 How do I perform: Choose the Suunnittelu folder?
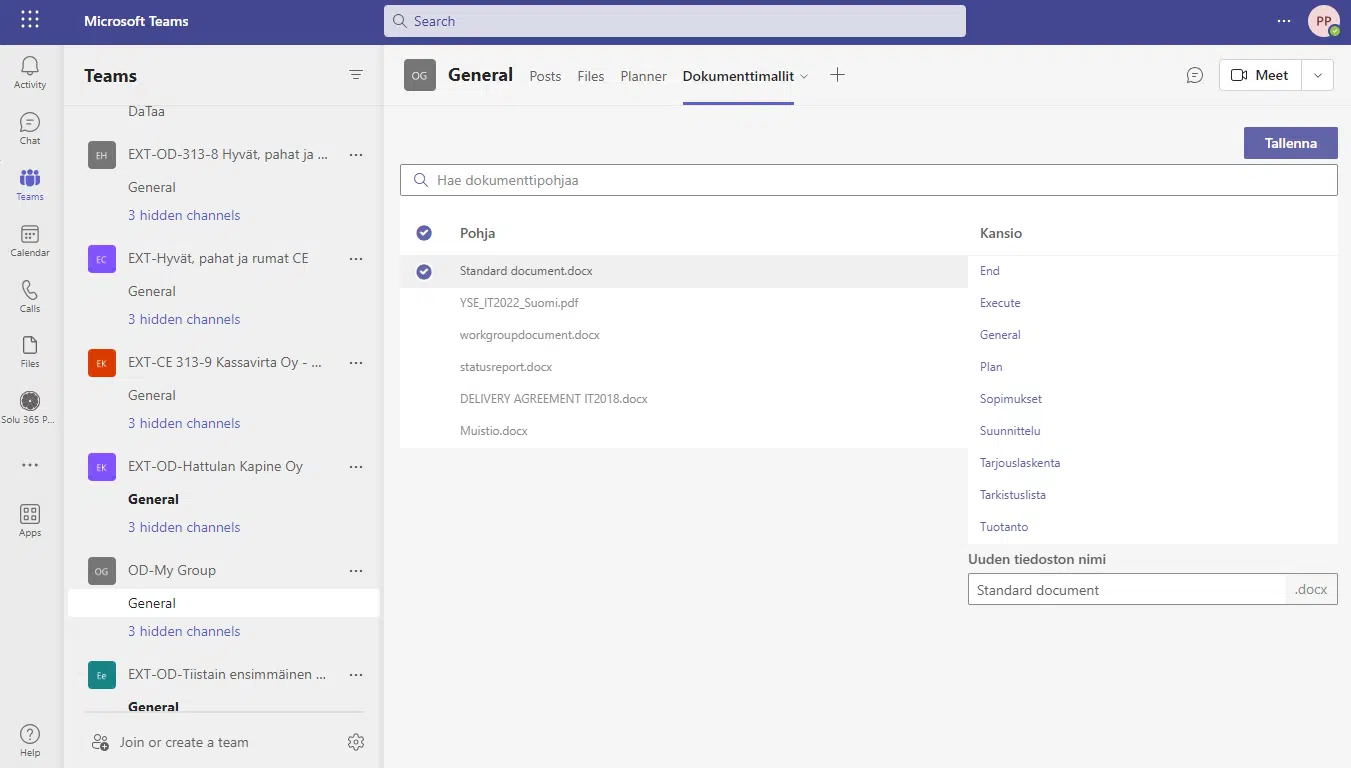pyautogui.click(x=1010, y=431)
